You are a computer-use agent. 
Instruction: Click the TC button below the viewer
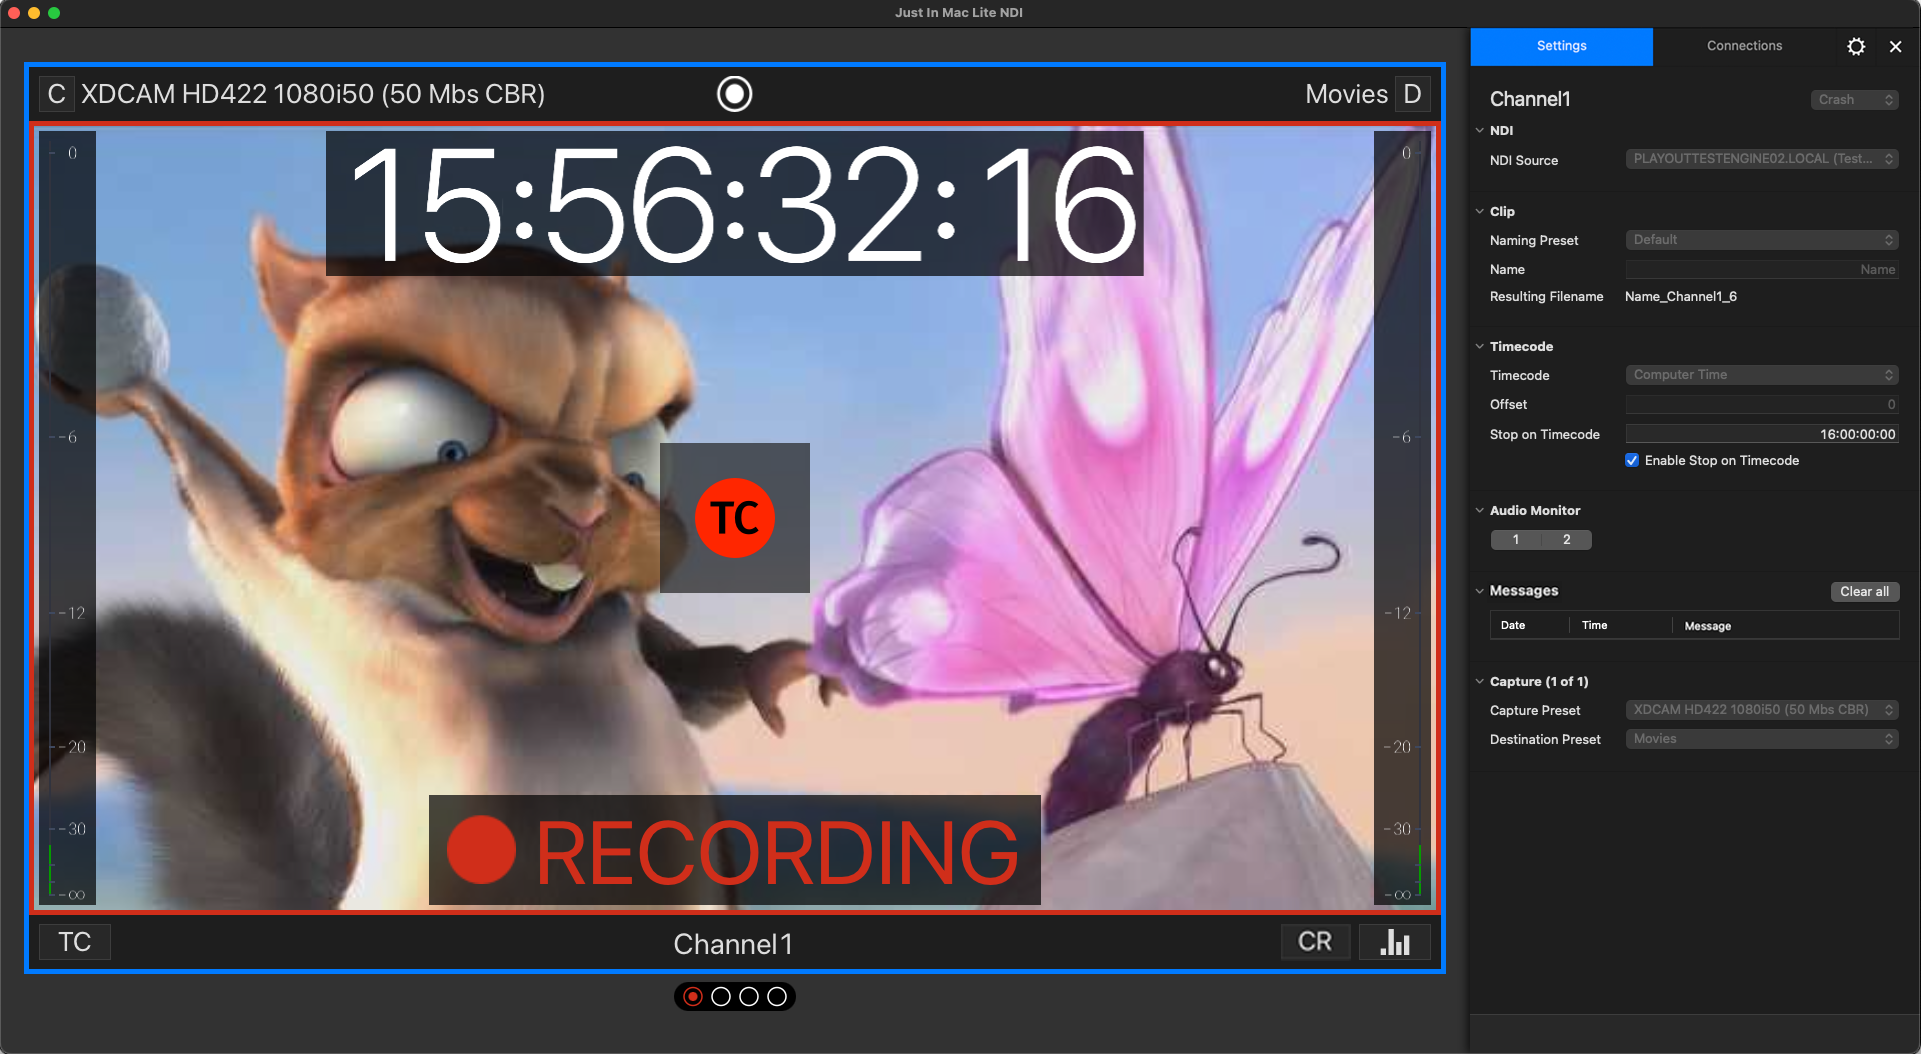(x=75, y=942)
